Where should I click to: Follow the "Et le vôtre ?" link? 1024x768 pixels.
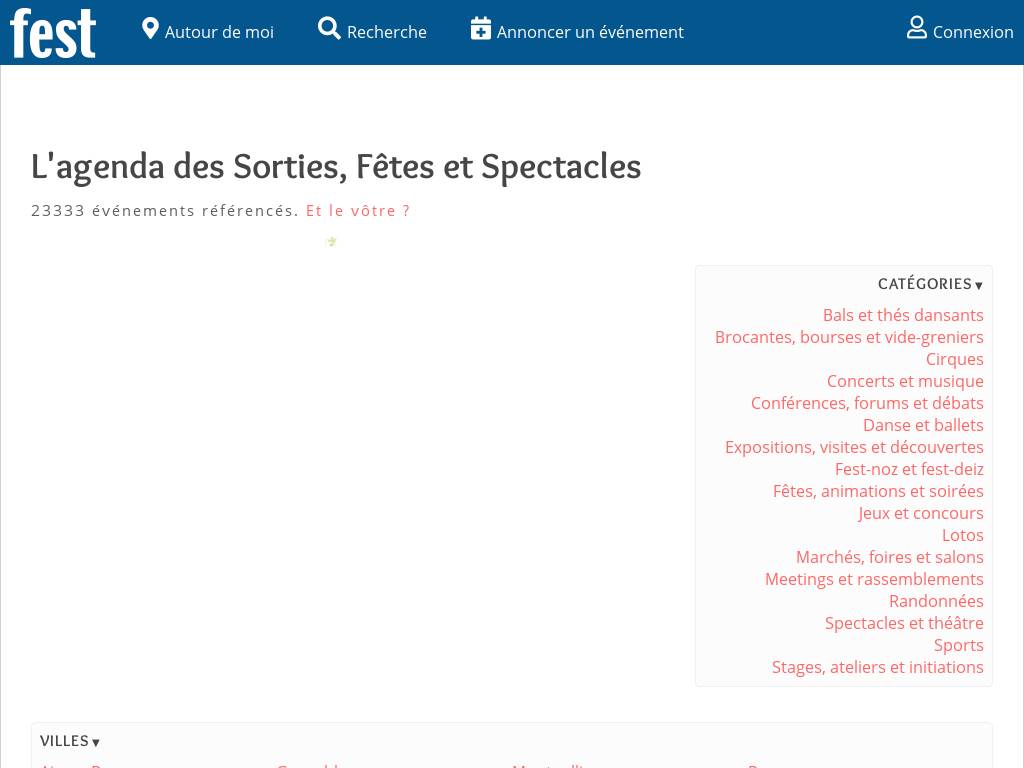(358, 211)
